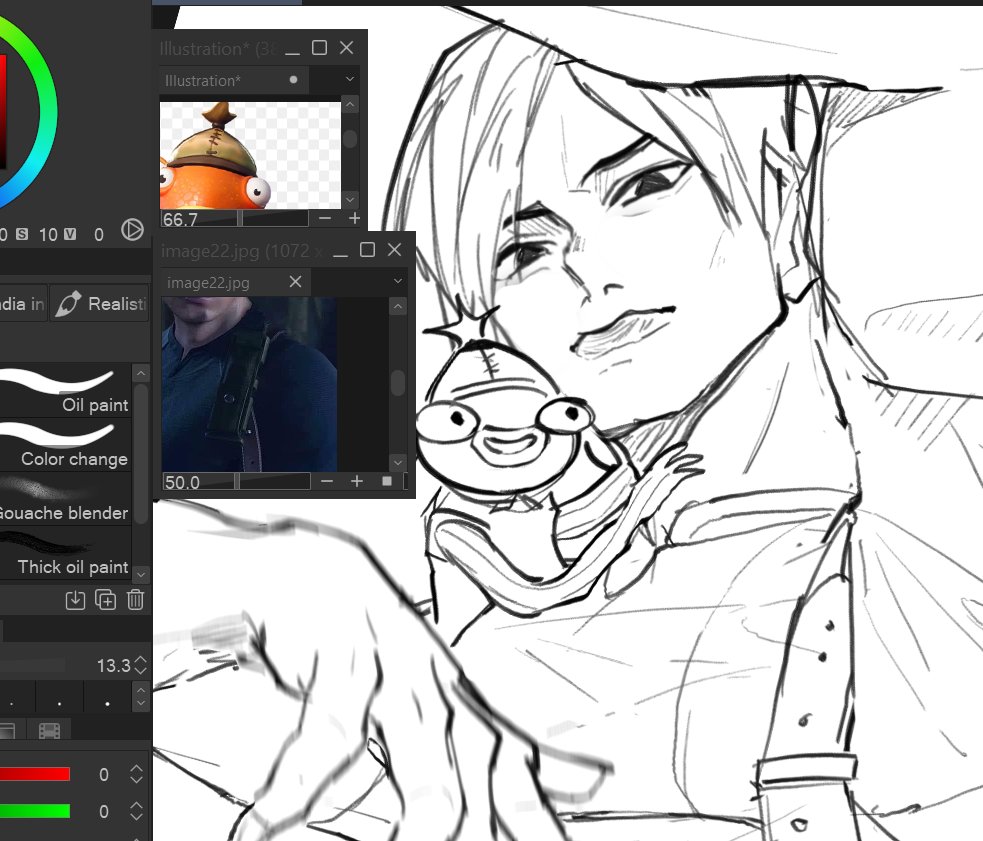Viewport: 983px width, 841px height.
Task: Open the timeline film strip tab
Action: 50,731
